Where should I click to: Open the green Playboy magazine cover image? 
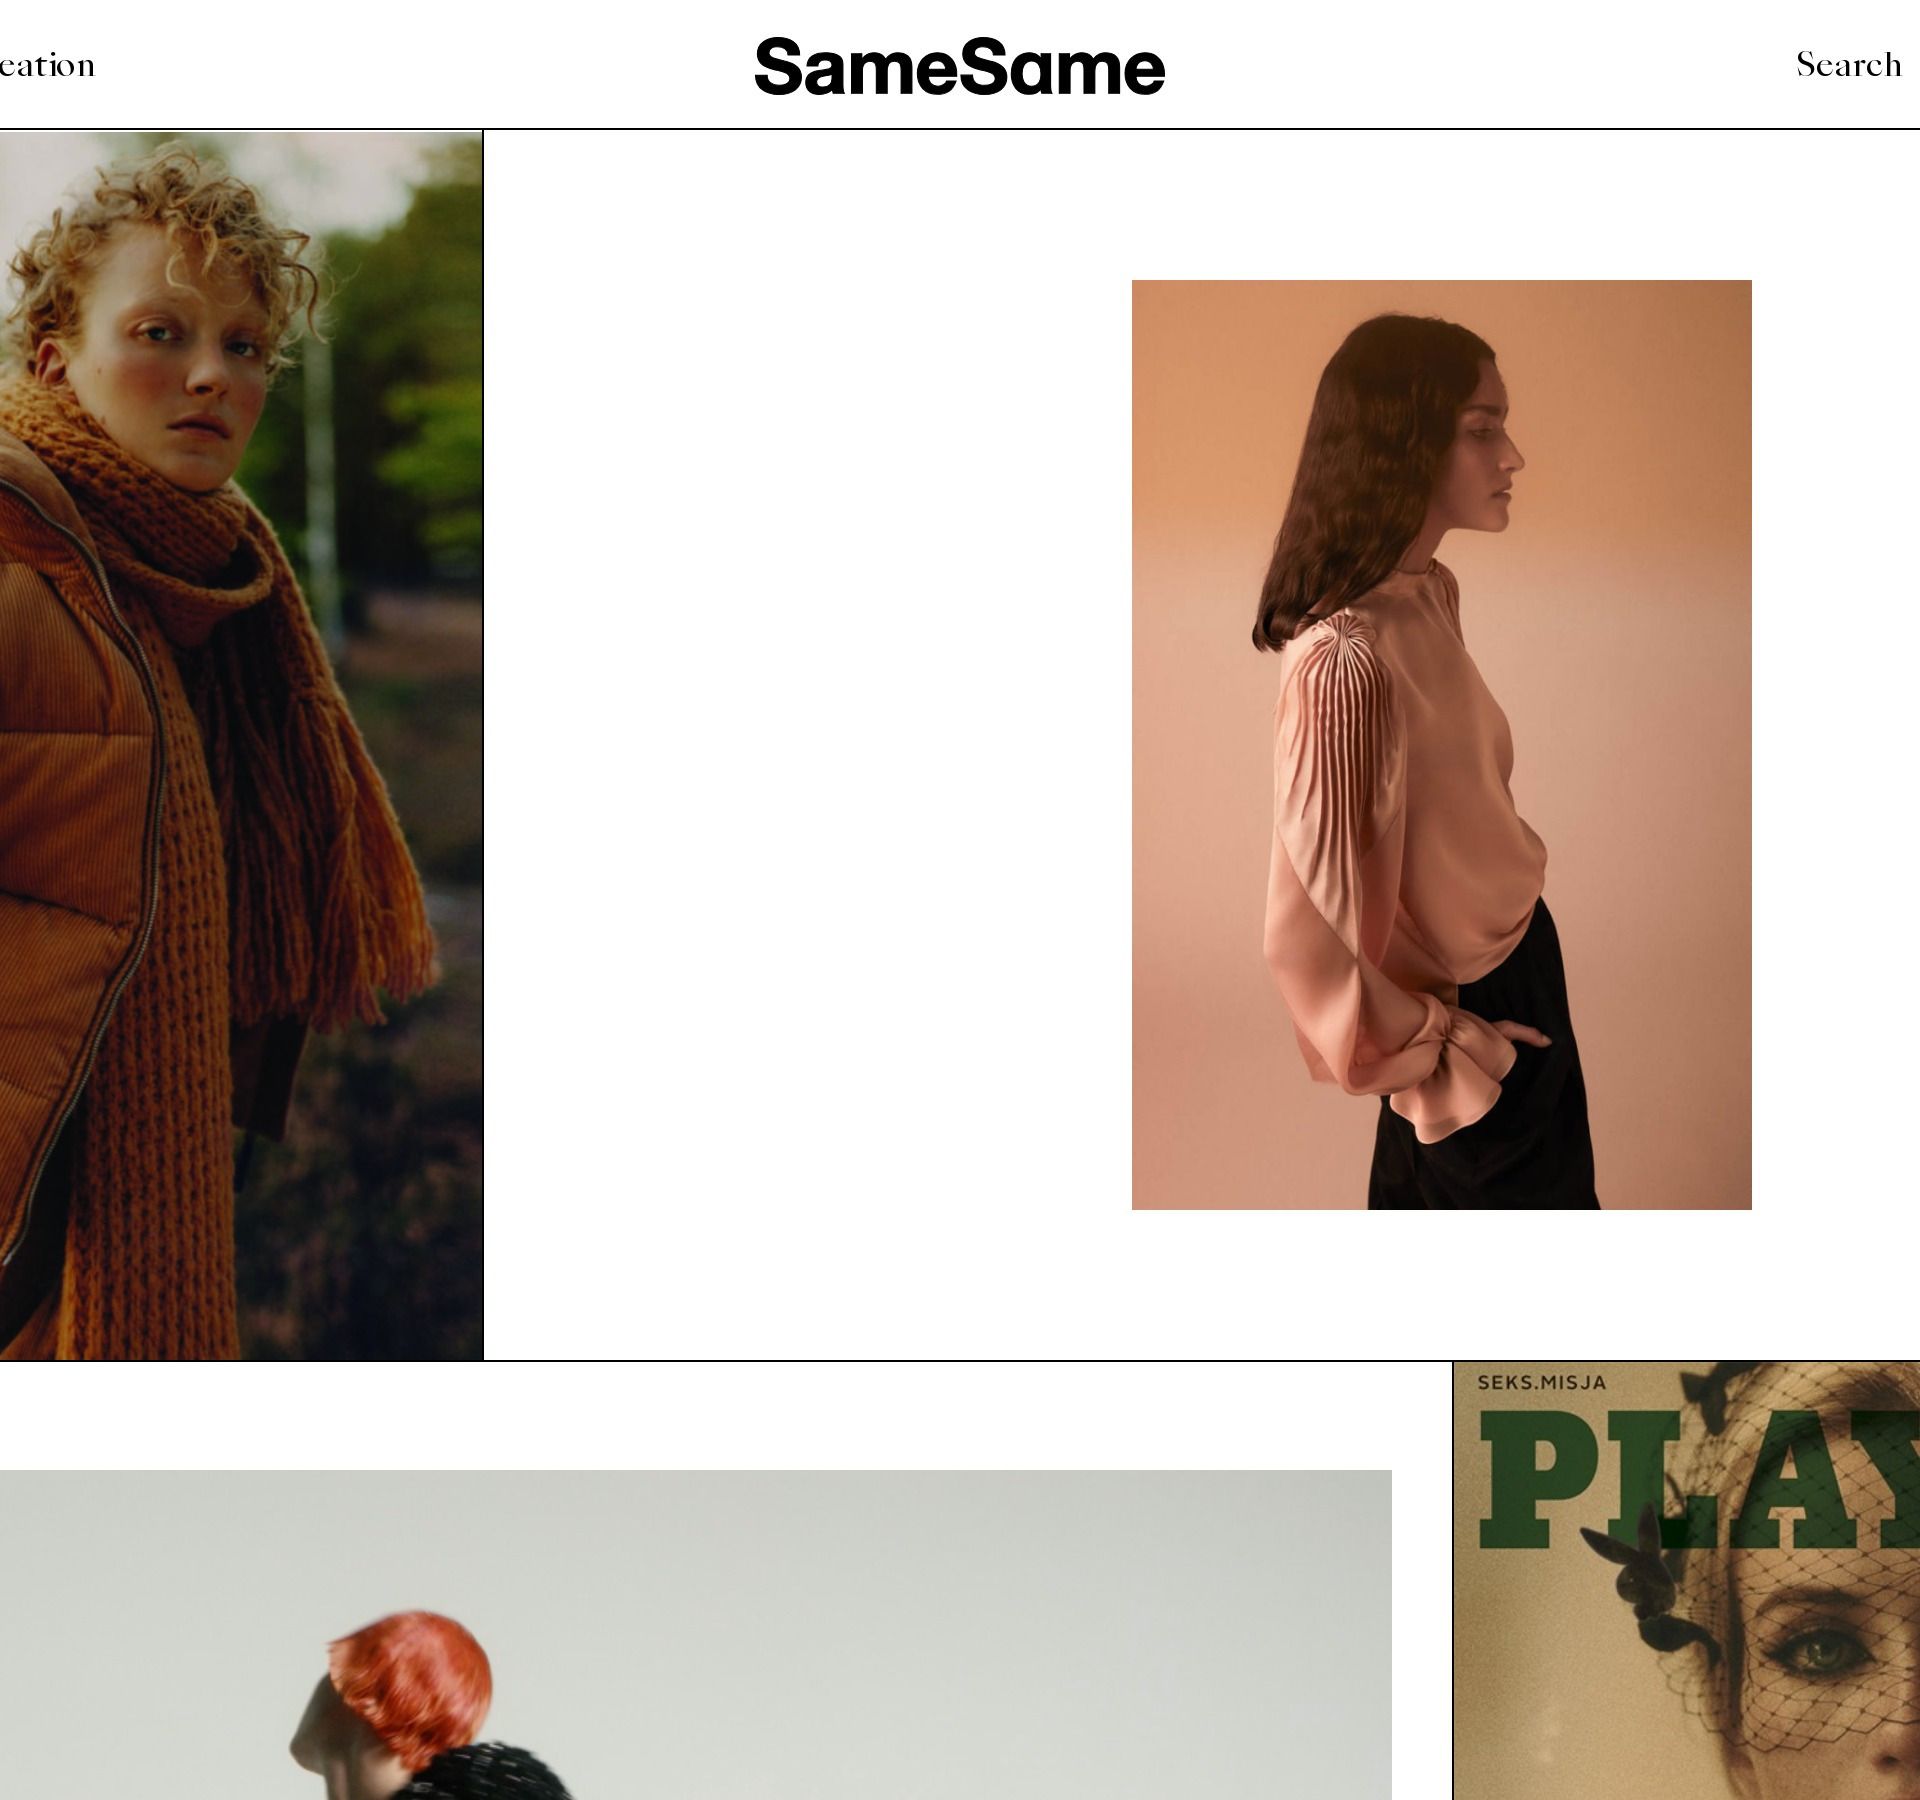(1687, 1581)
